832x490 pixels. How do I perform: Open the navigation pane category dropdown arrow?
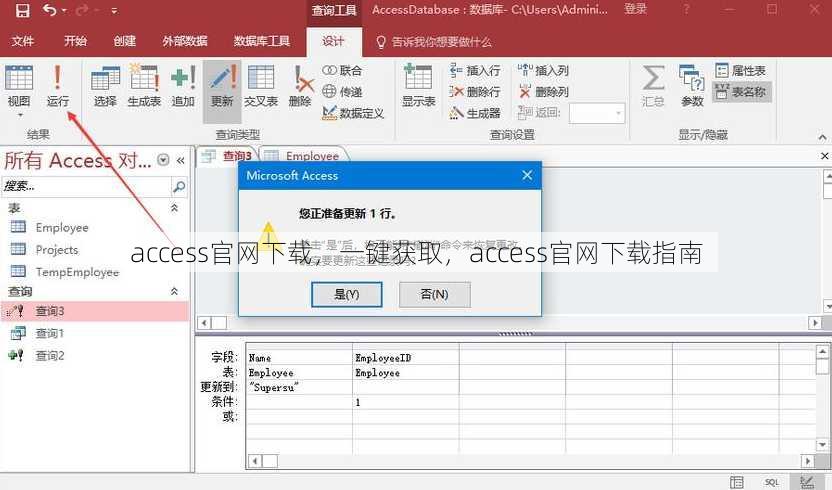pyautogui.click(x=163, y=160)
